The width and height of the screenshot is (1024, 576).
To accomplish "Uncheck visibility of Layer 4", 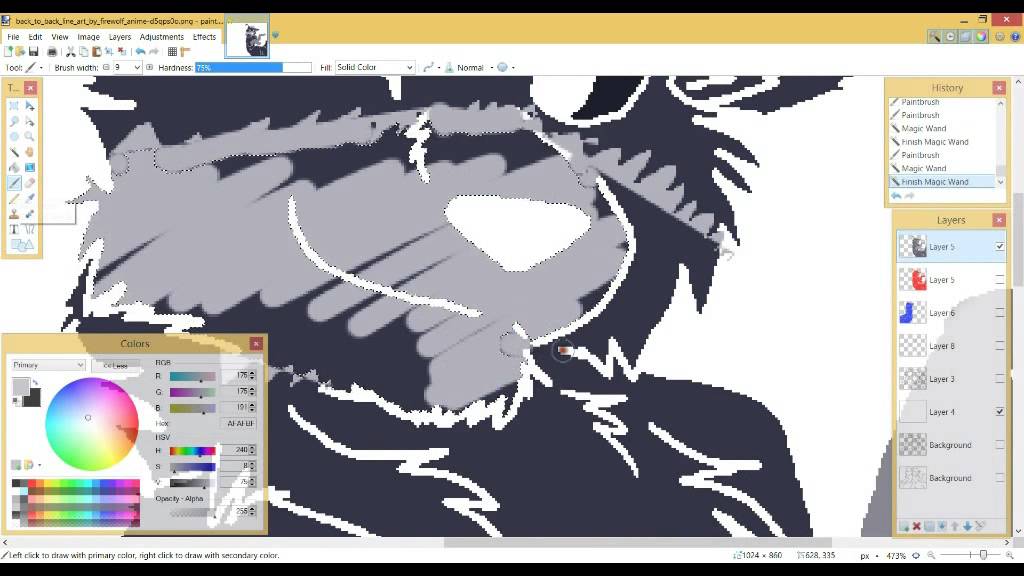I will point(999,411).
